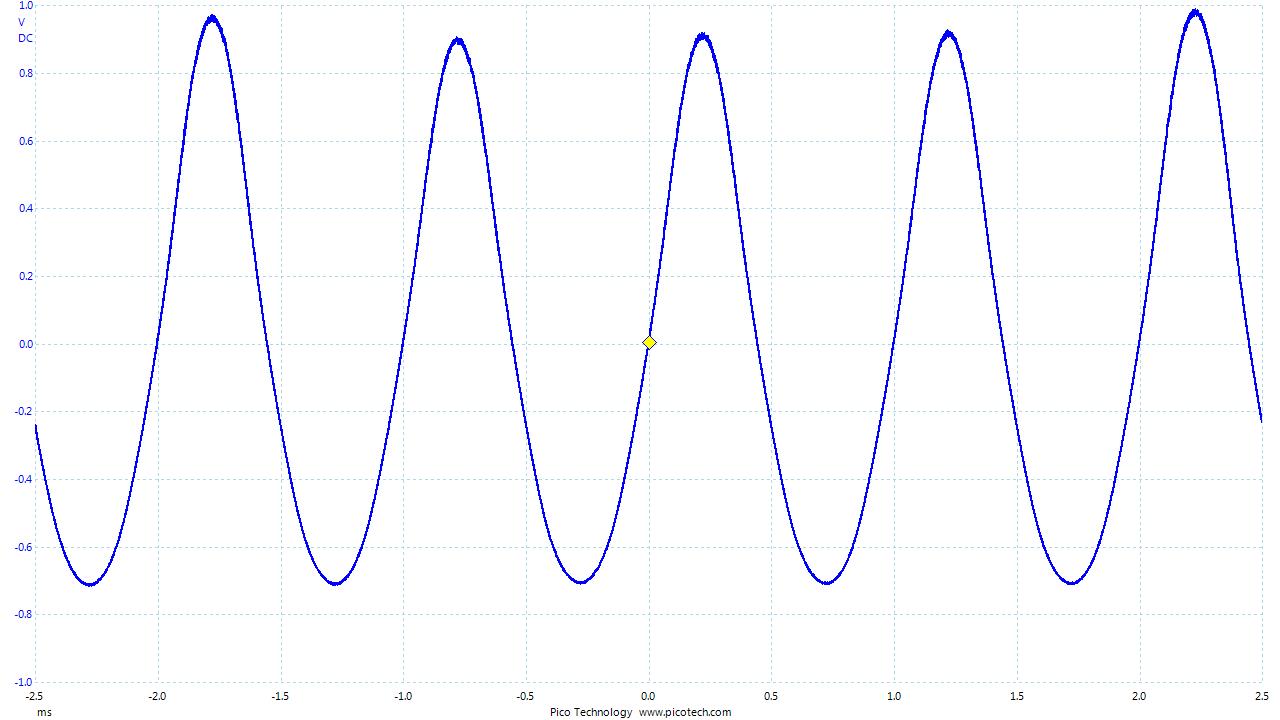Click the 1.5 time axis label

coord(1017,696)
